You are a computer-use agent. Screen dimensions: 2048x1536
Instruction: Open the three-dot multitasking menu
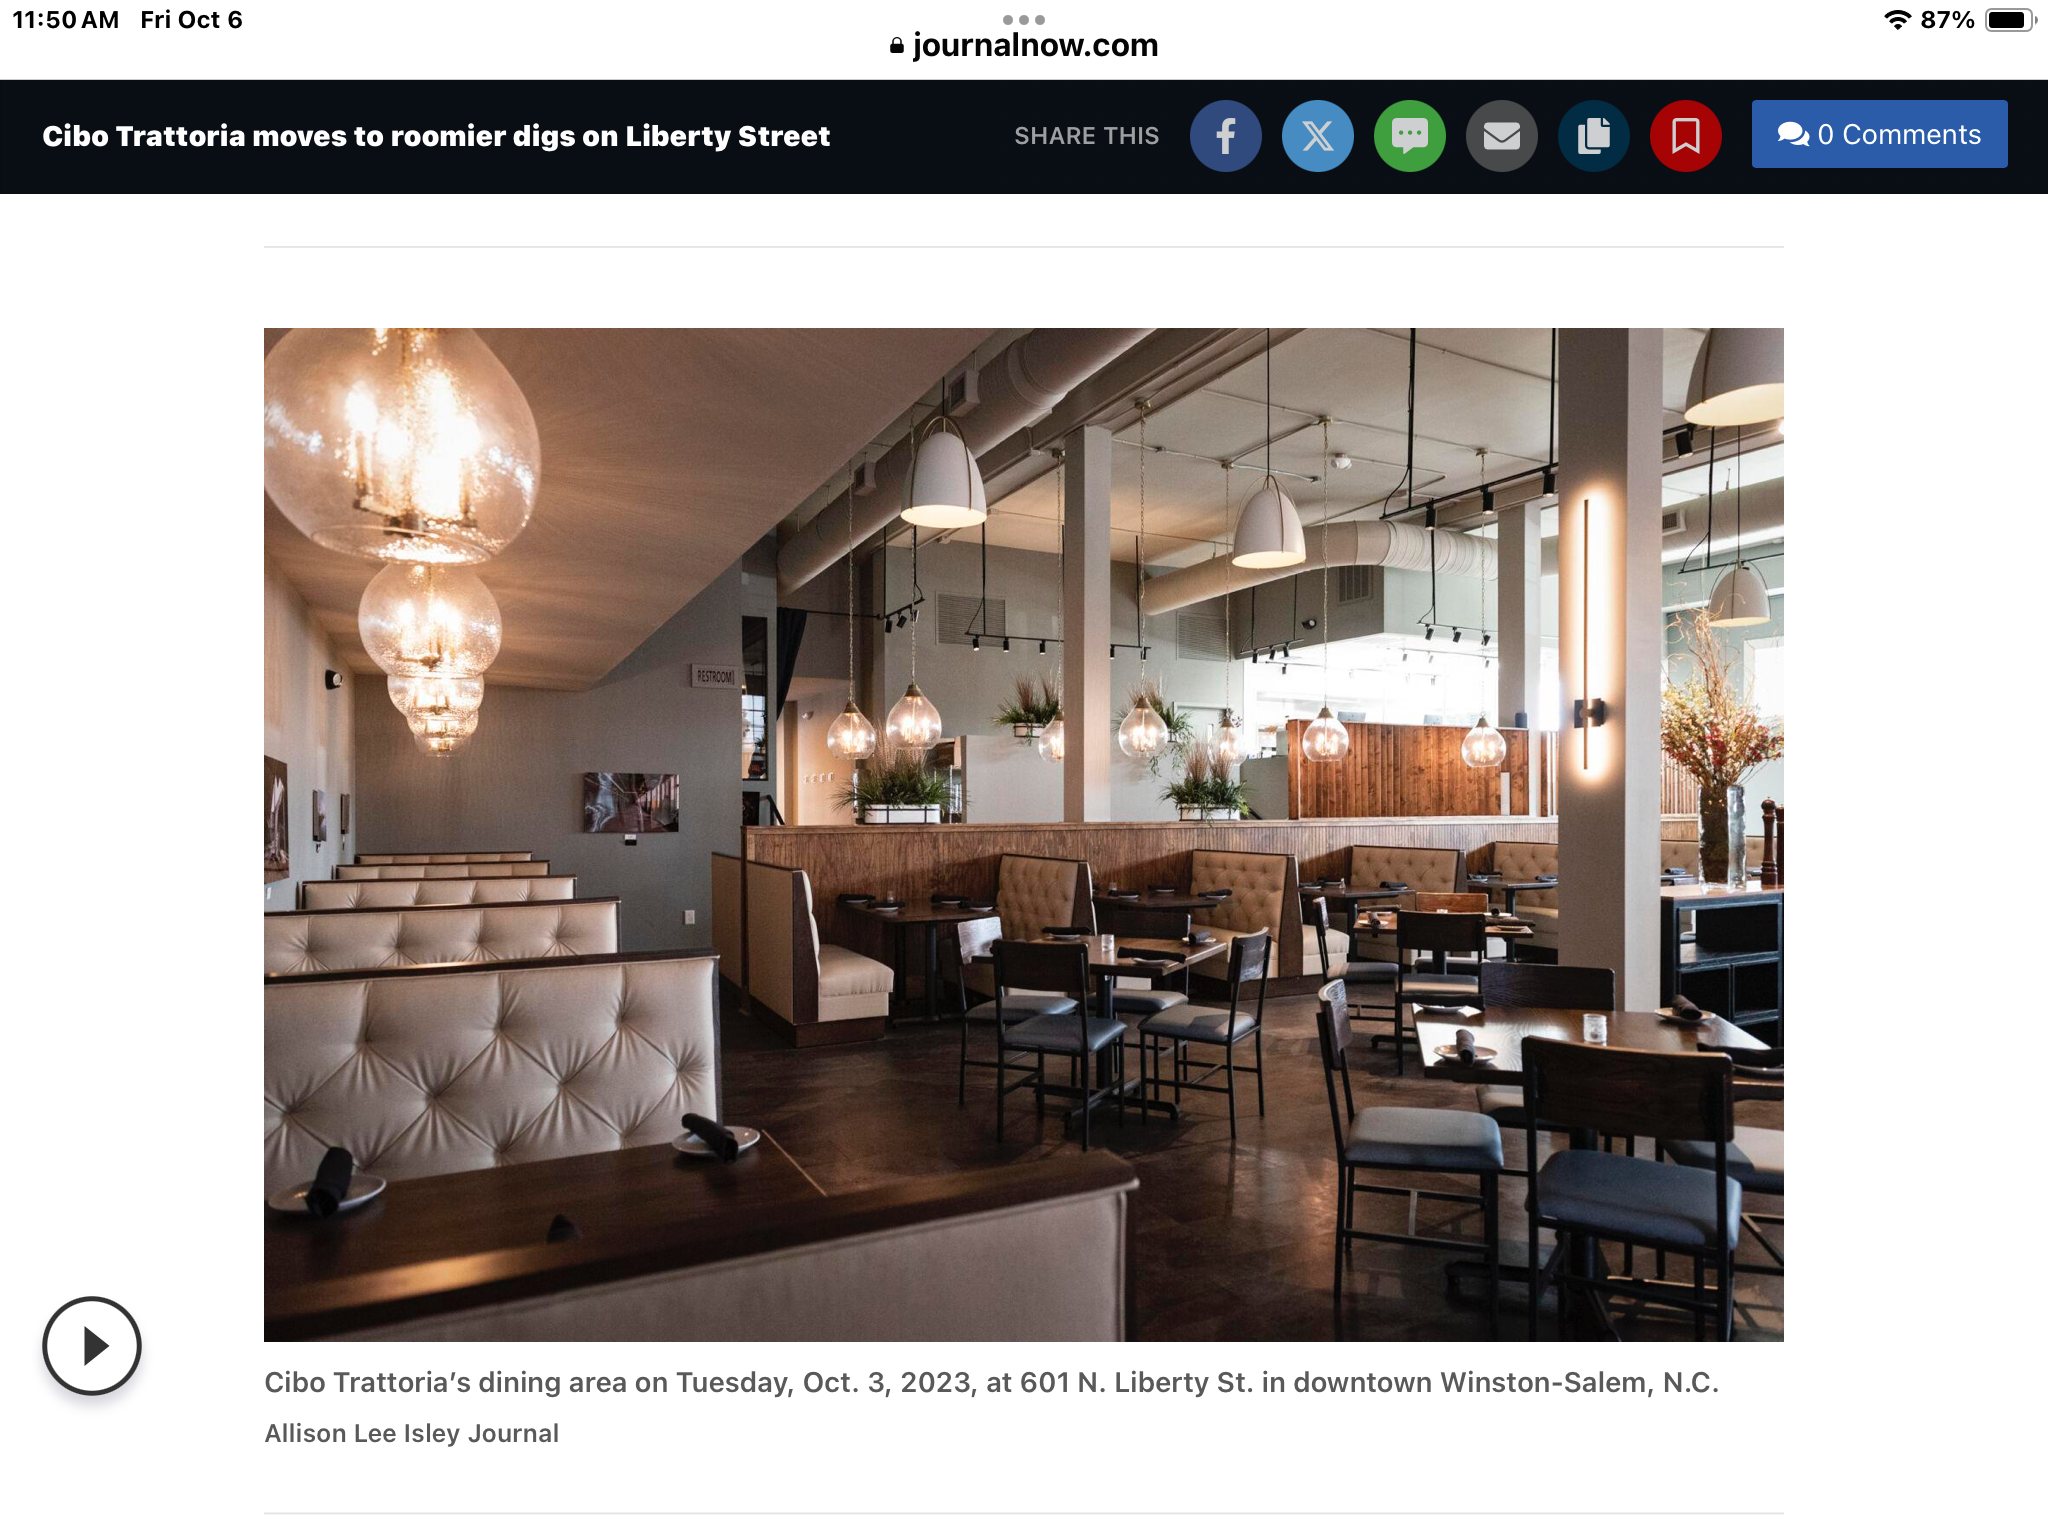click(x=1024, y=19)
